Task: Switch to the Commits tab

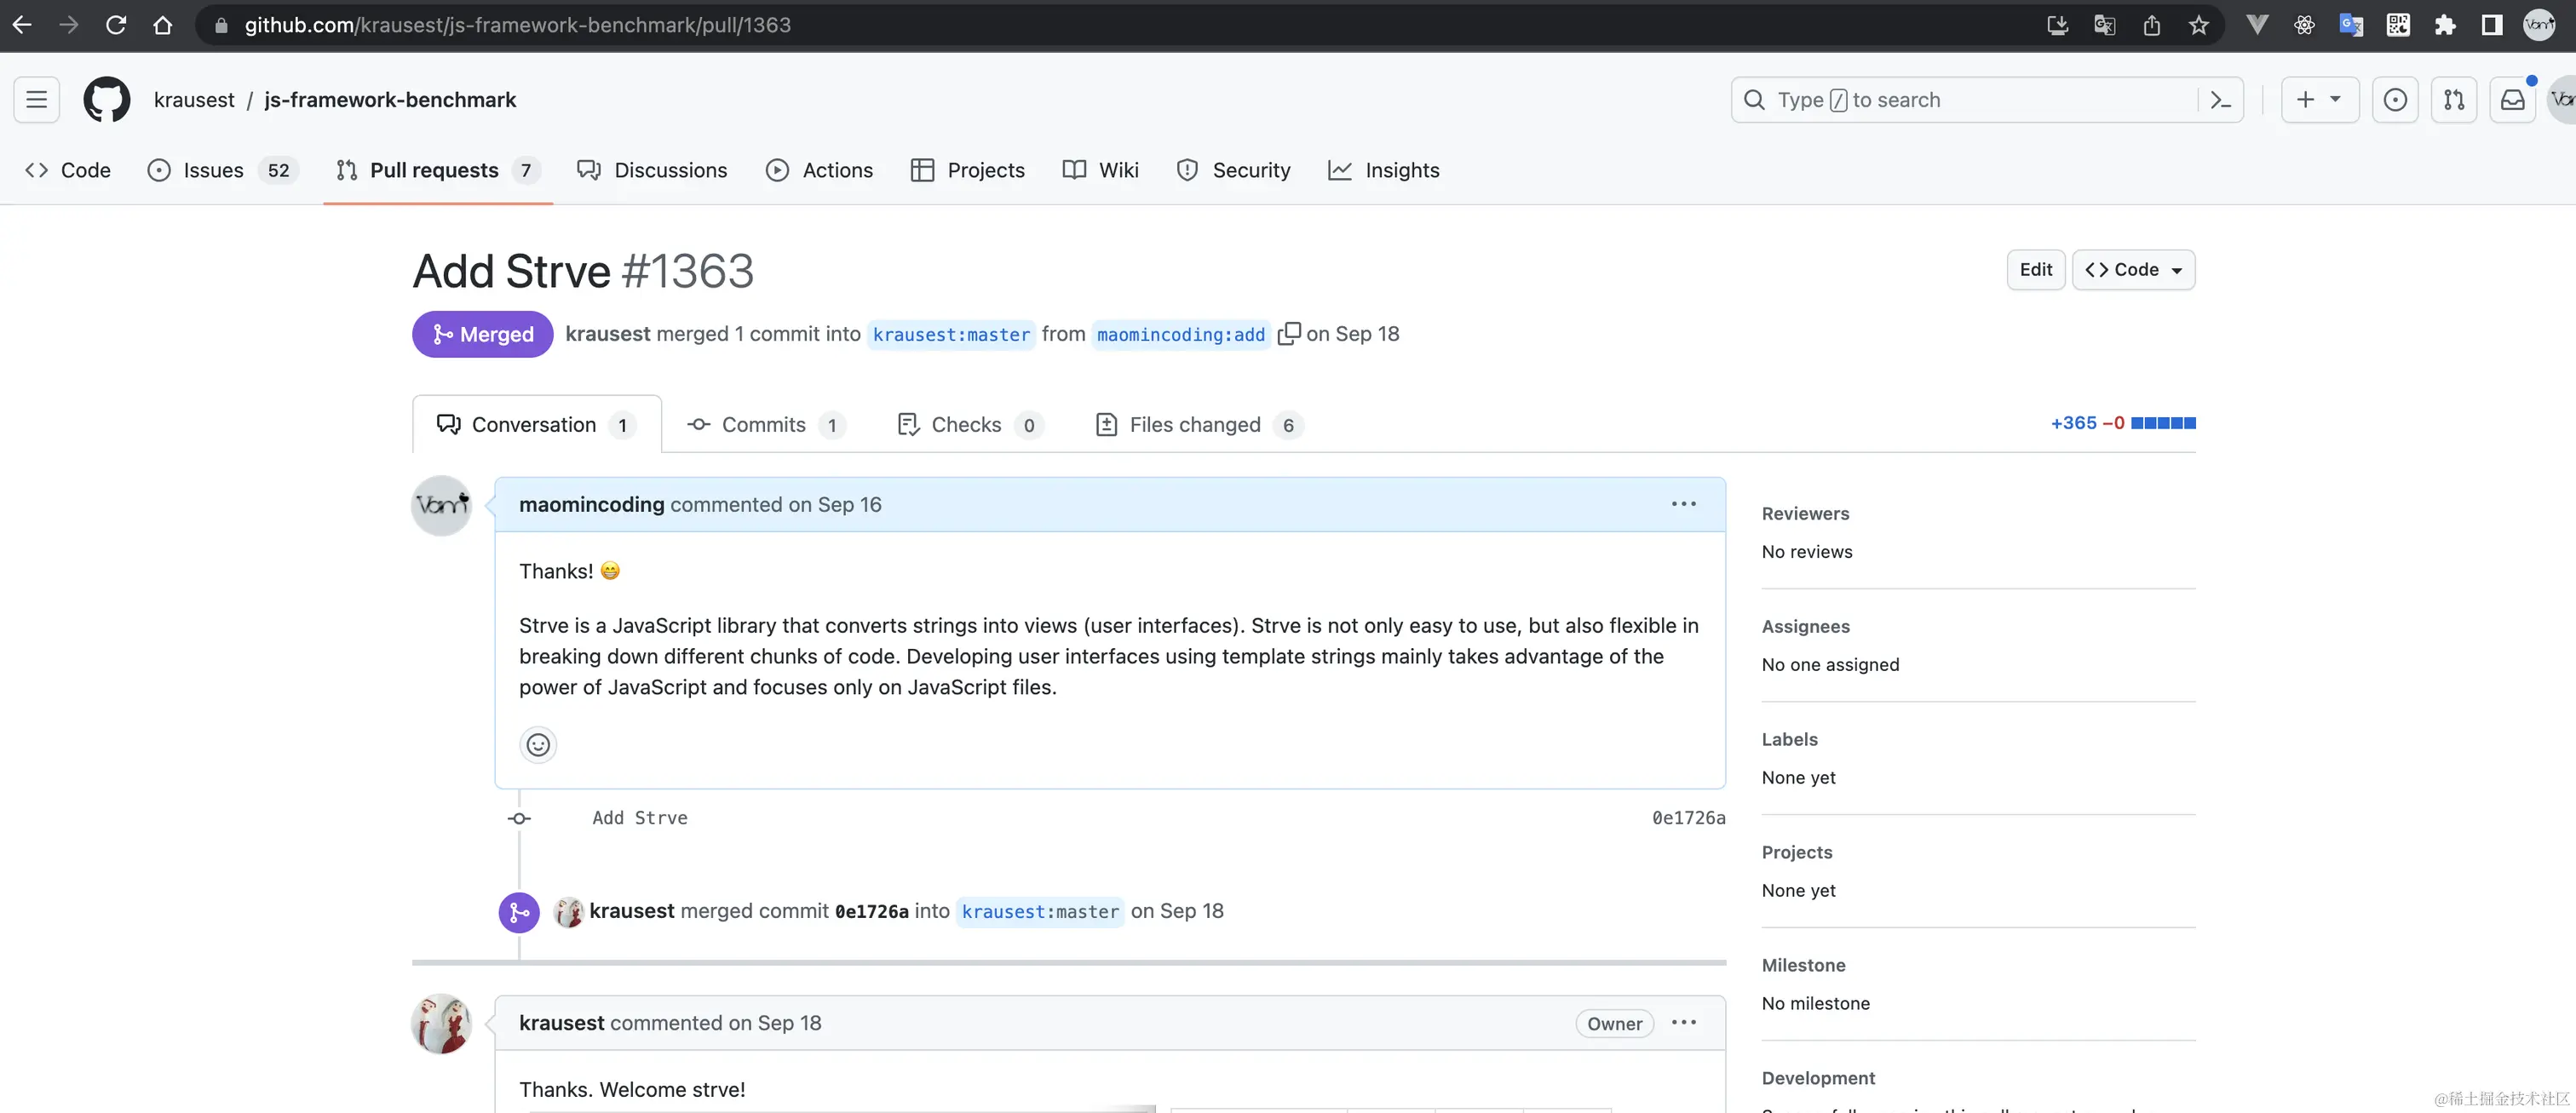Action: [x=764, y=425]
